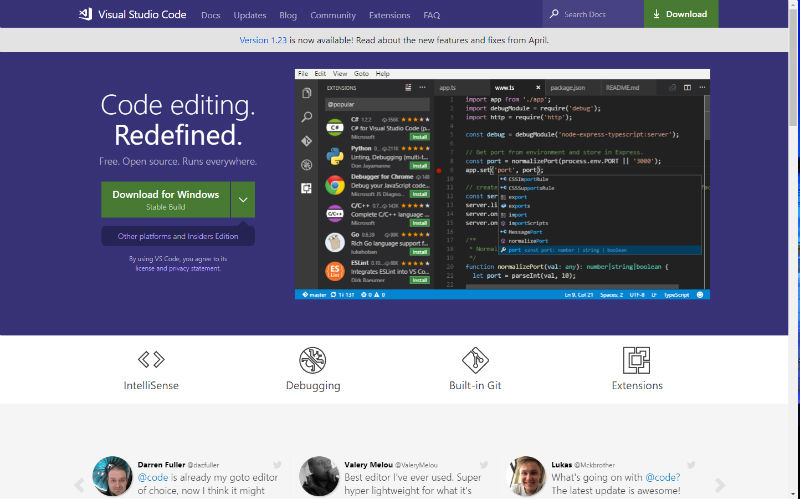Viewport: 800px width, 499px height.
Task: Open the @code mention in Lukas's tweet
Action: coord(663,478)
